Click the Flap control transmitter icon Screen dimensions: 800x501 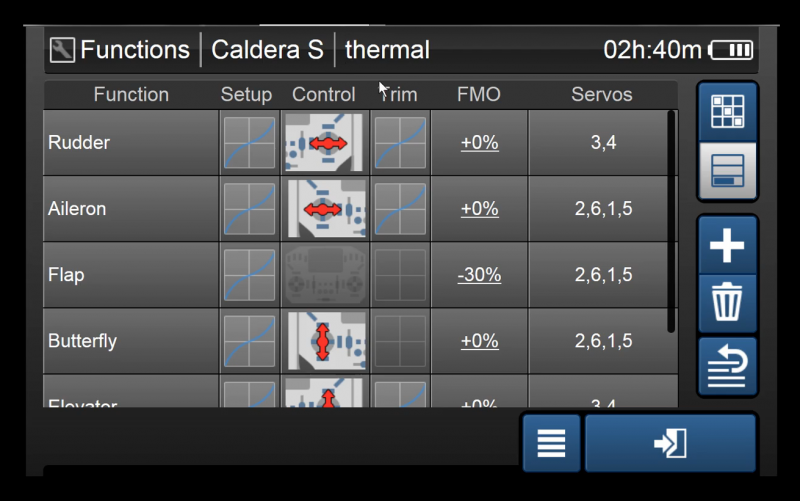tap(325, 275)
